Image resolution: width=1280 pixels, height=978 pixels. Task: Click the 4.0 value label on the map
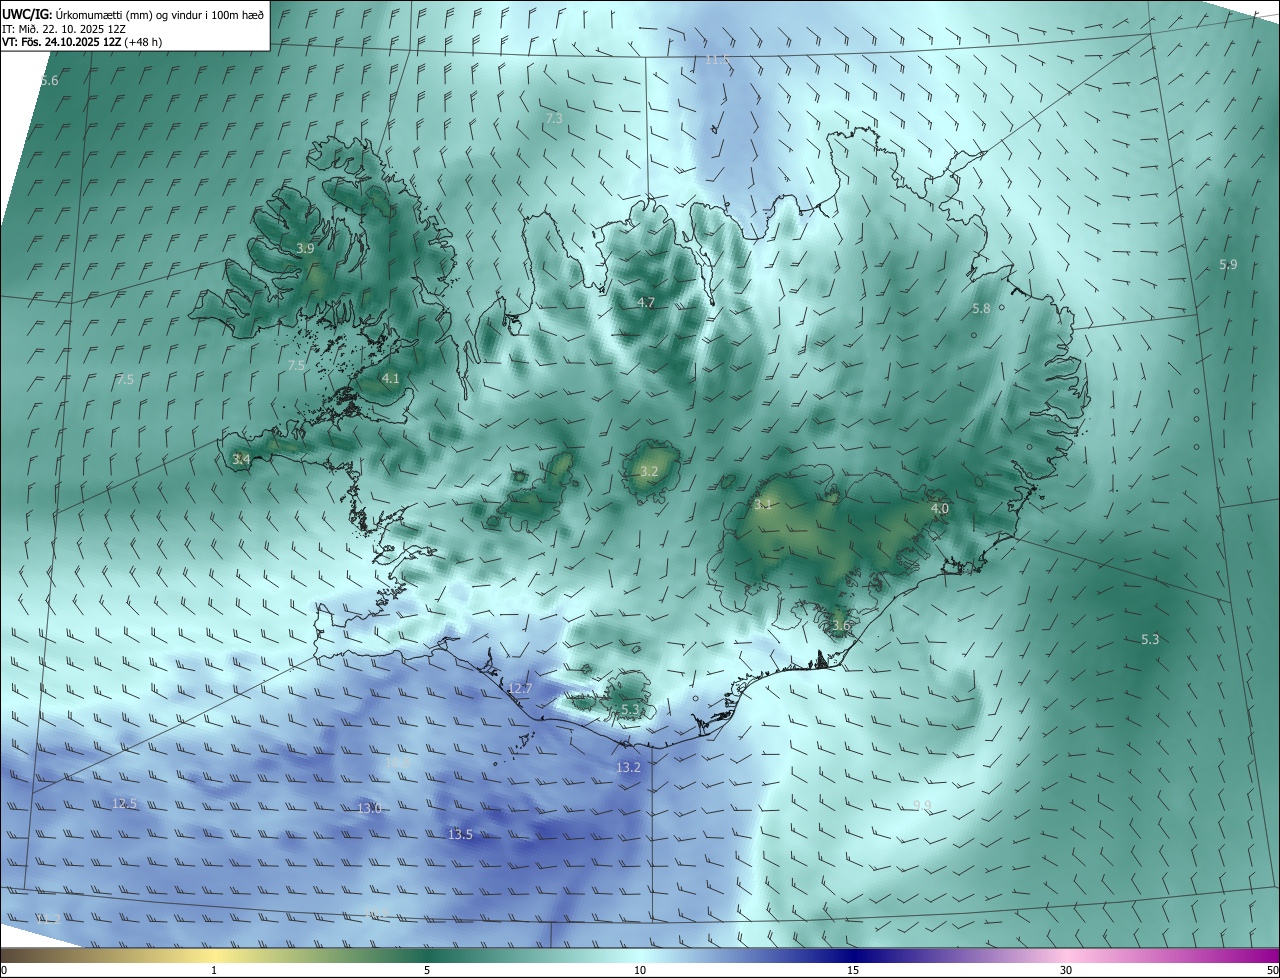point(939,509)
